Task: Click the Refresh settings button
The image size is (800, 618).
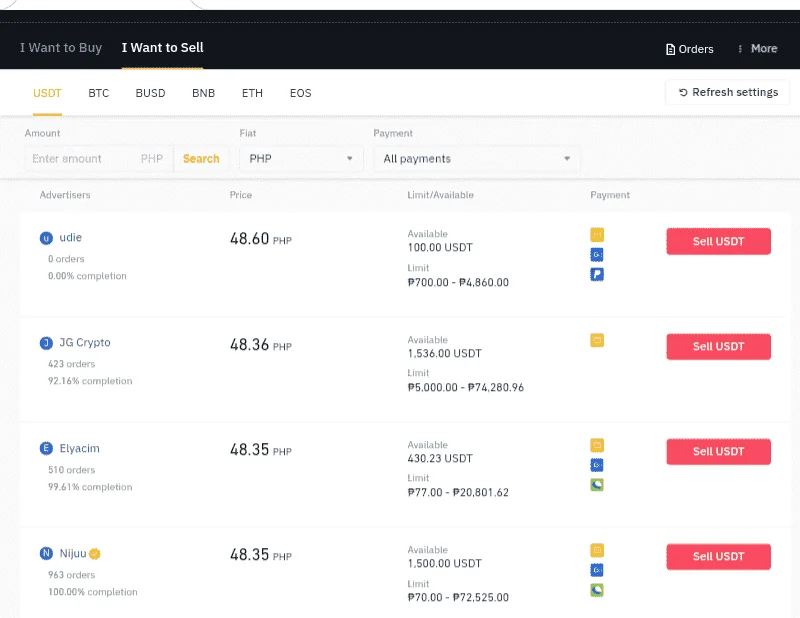Action: click(x=728, y=92)
